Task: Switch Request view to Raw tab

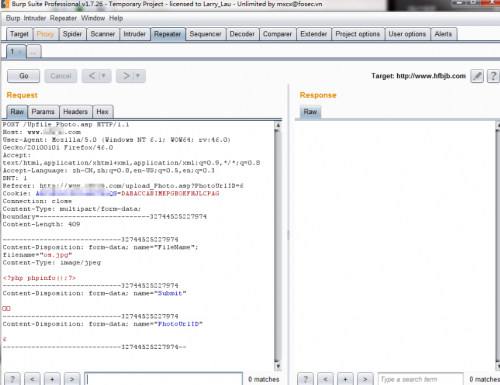Action: (17, 112)
